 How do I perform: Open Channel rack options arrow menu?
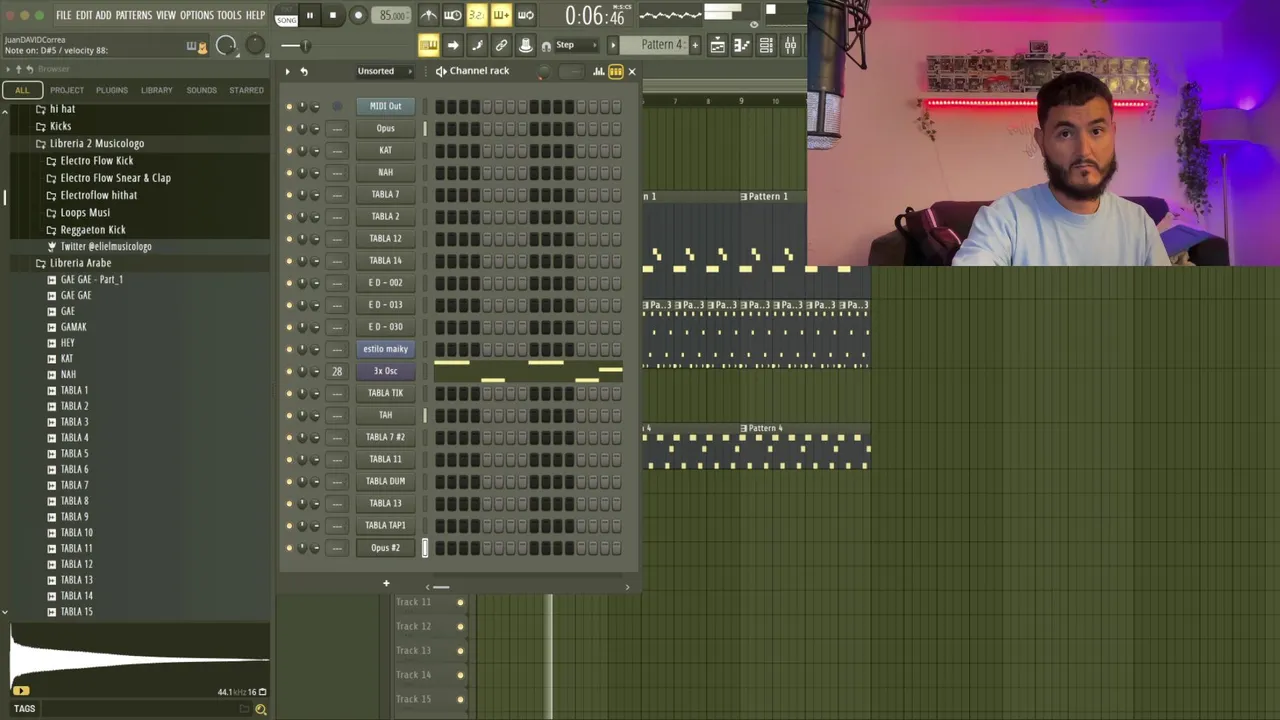(x=287, y=71)
